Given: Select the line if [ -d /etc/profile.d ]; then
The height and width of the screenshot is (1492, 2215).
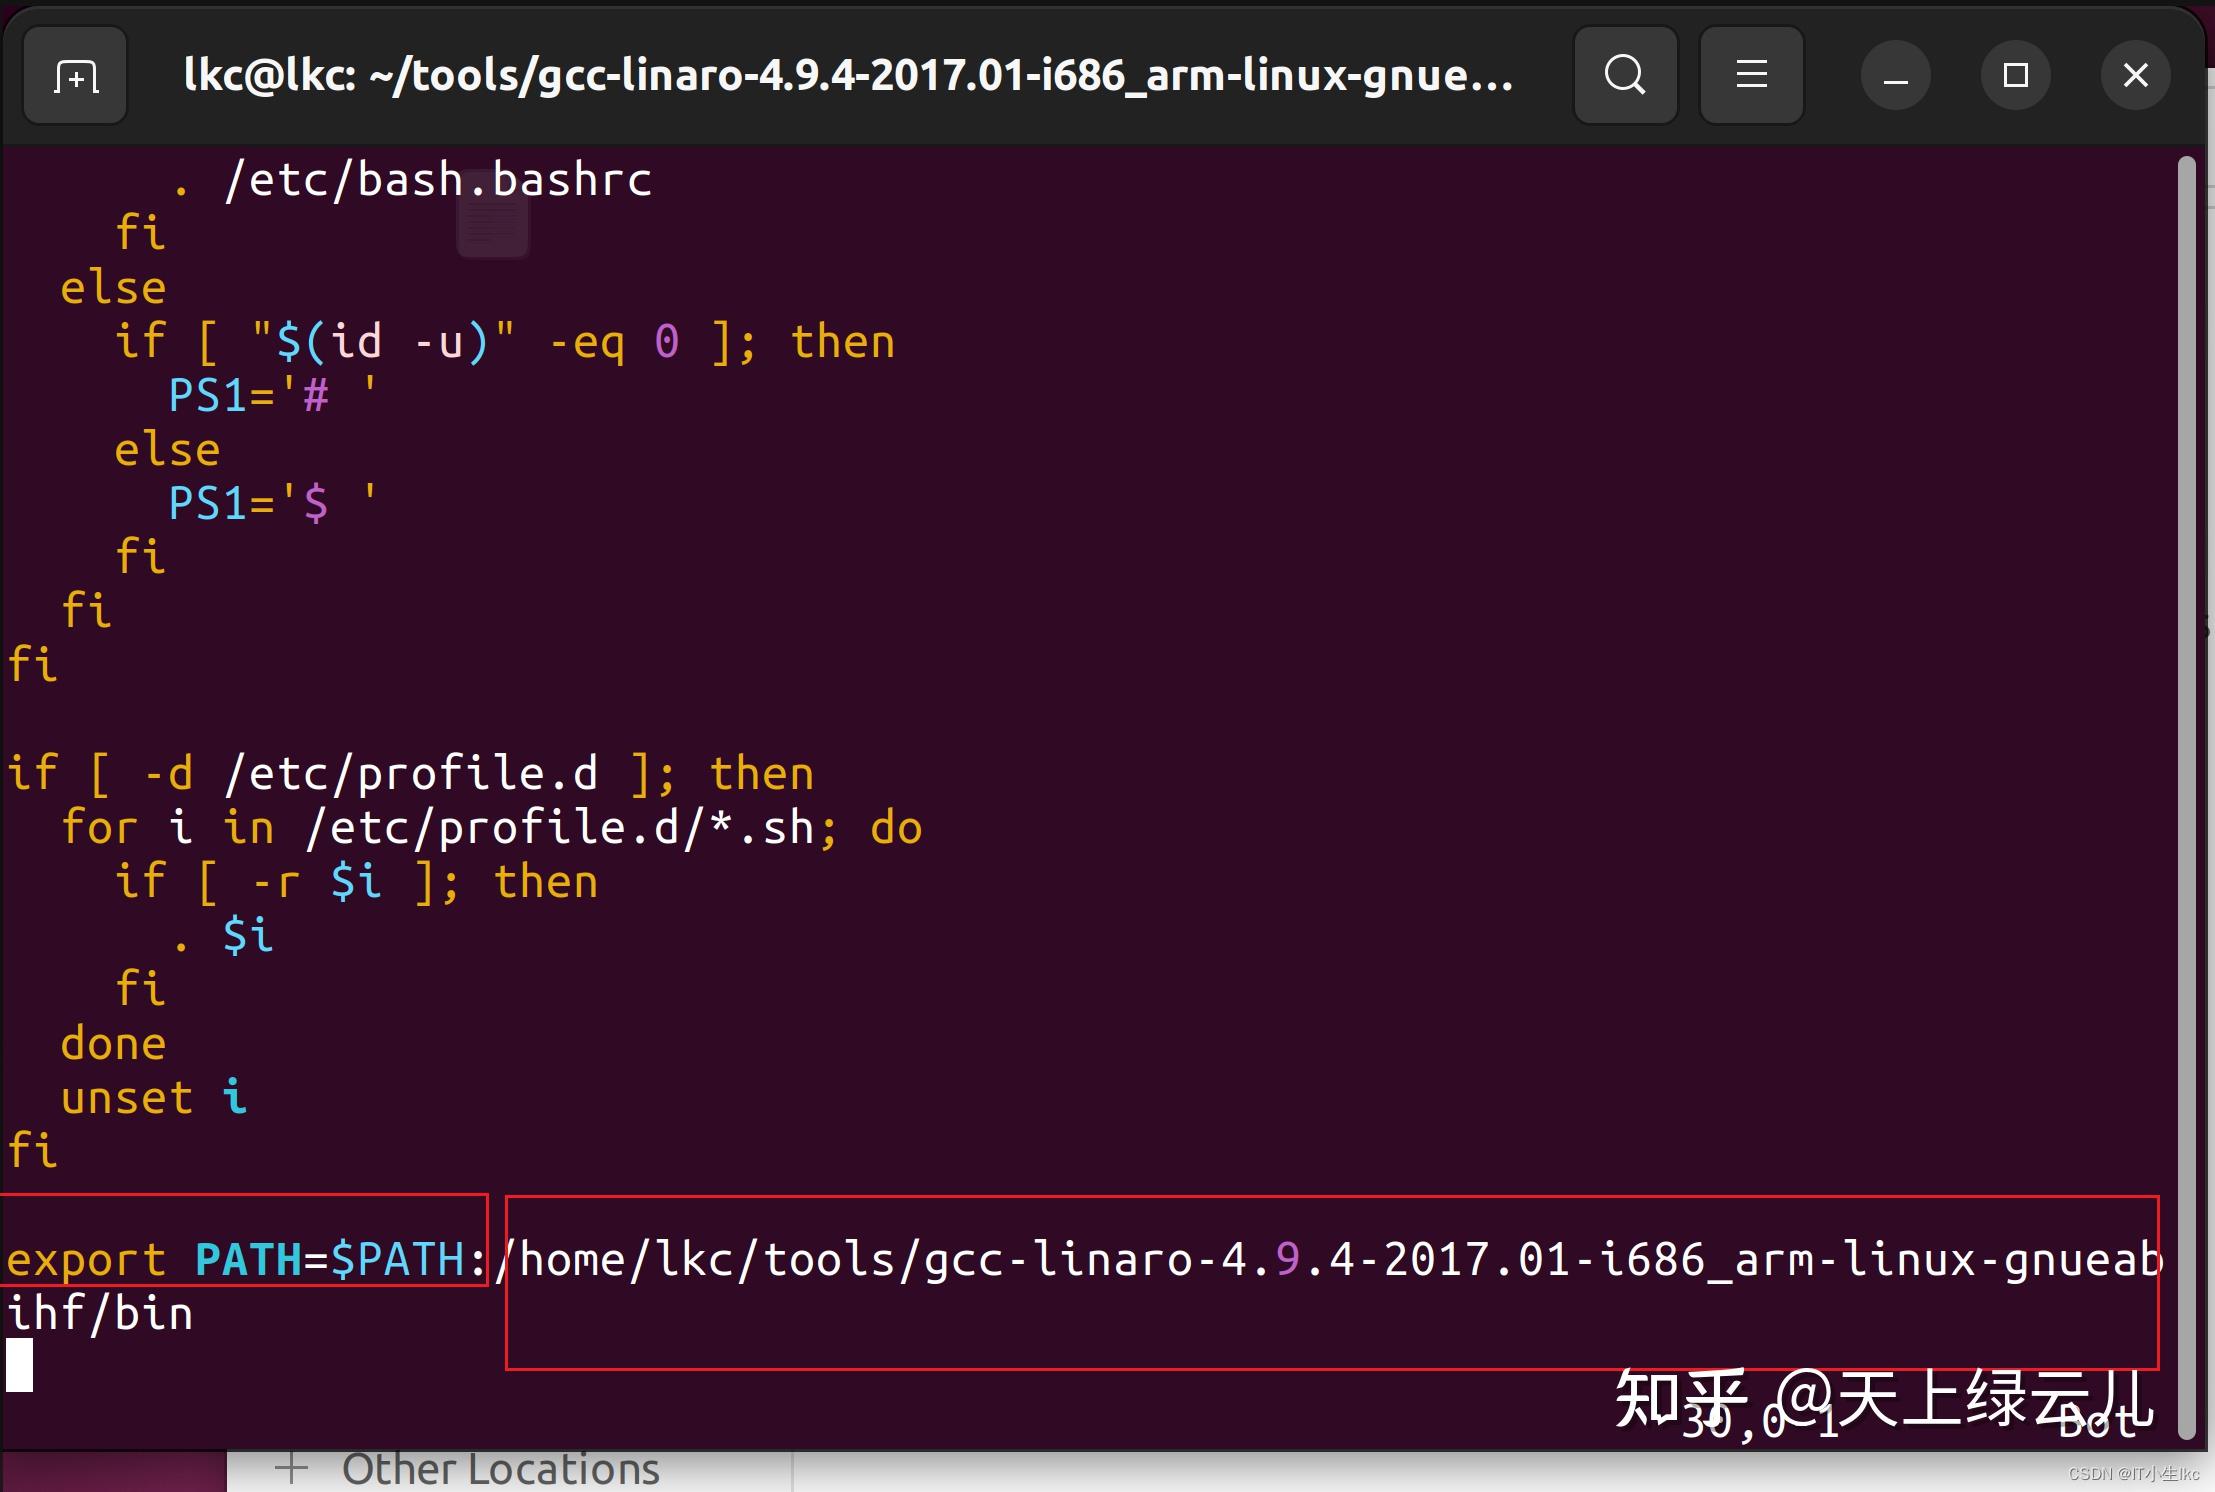Looking at the screenshot, I should tap(410, 771).
